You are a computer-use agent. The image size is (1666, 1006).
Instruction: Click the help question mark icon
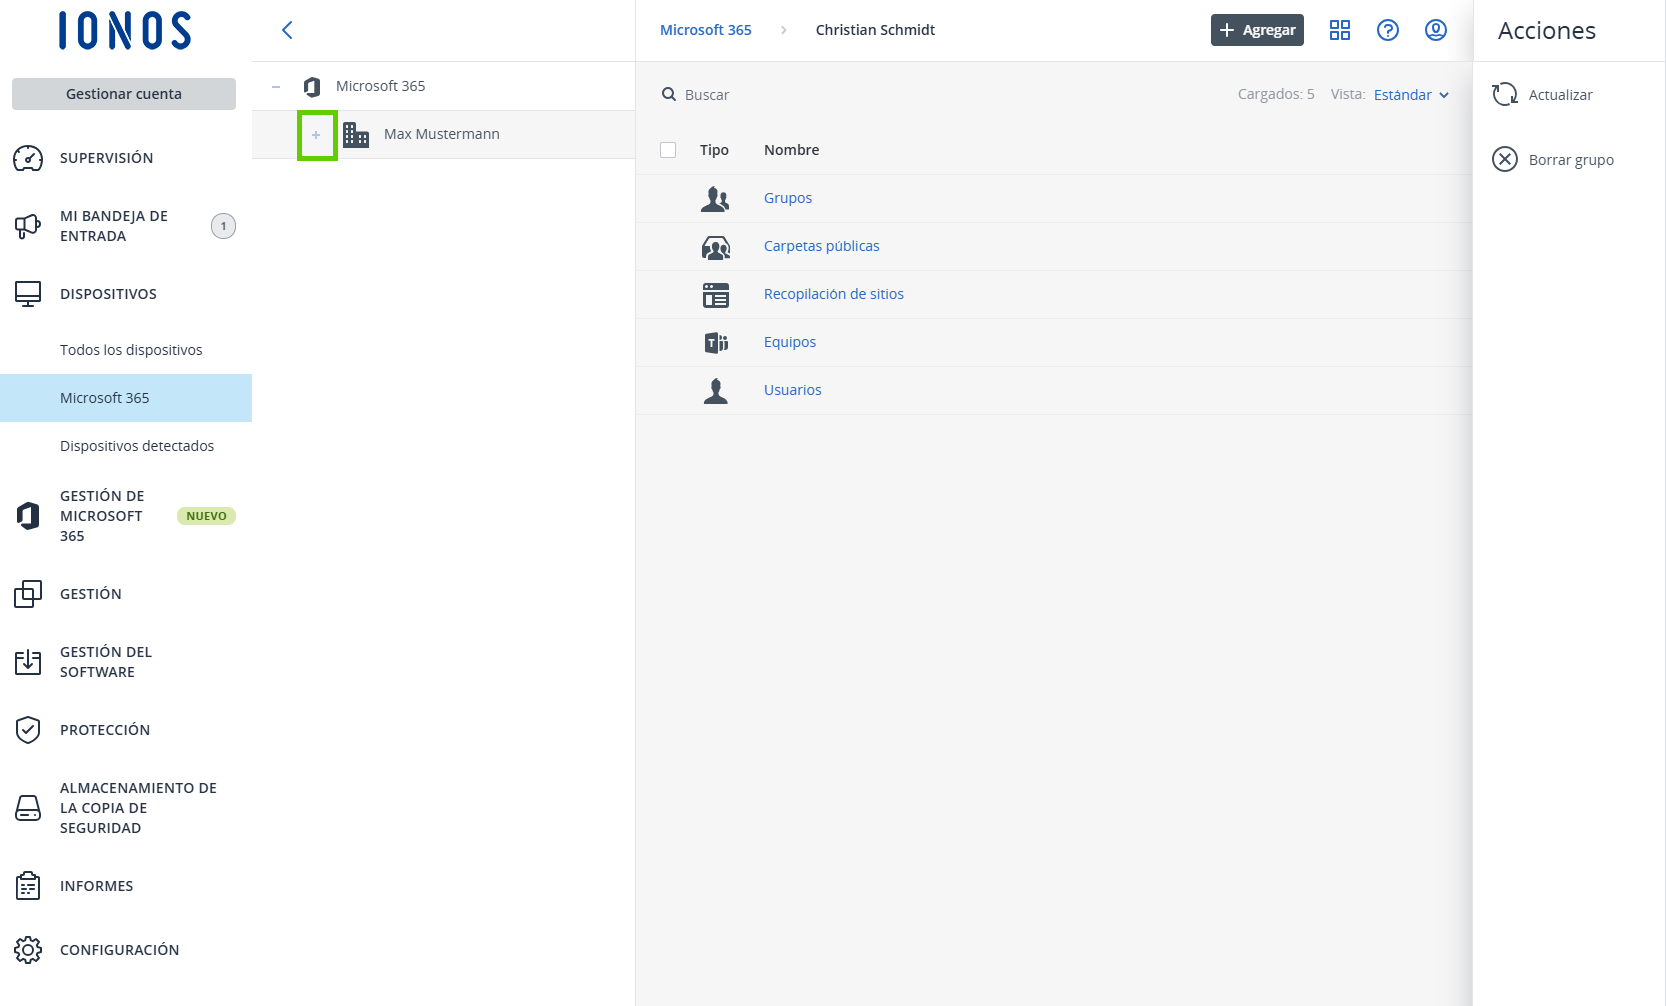coord(1387,30)
